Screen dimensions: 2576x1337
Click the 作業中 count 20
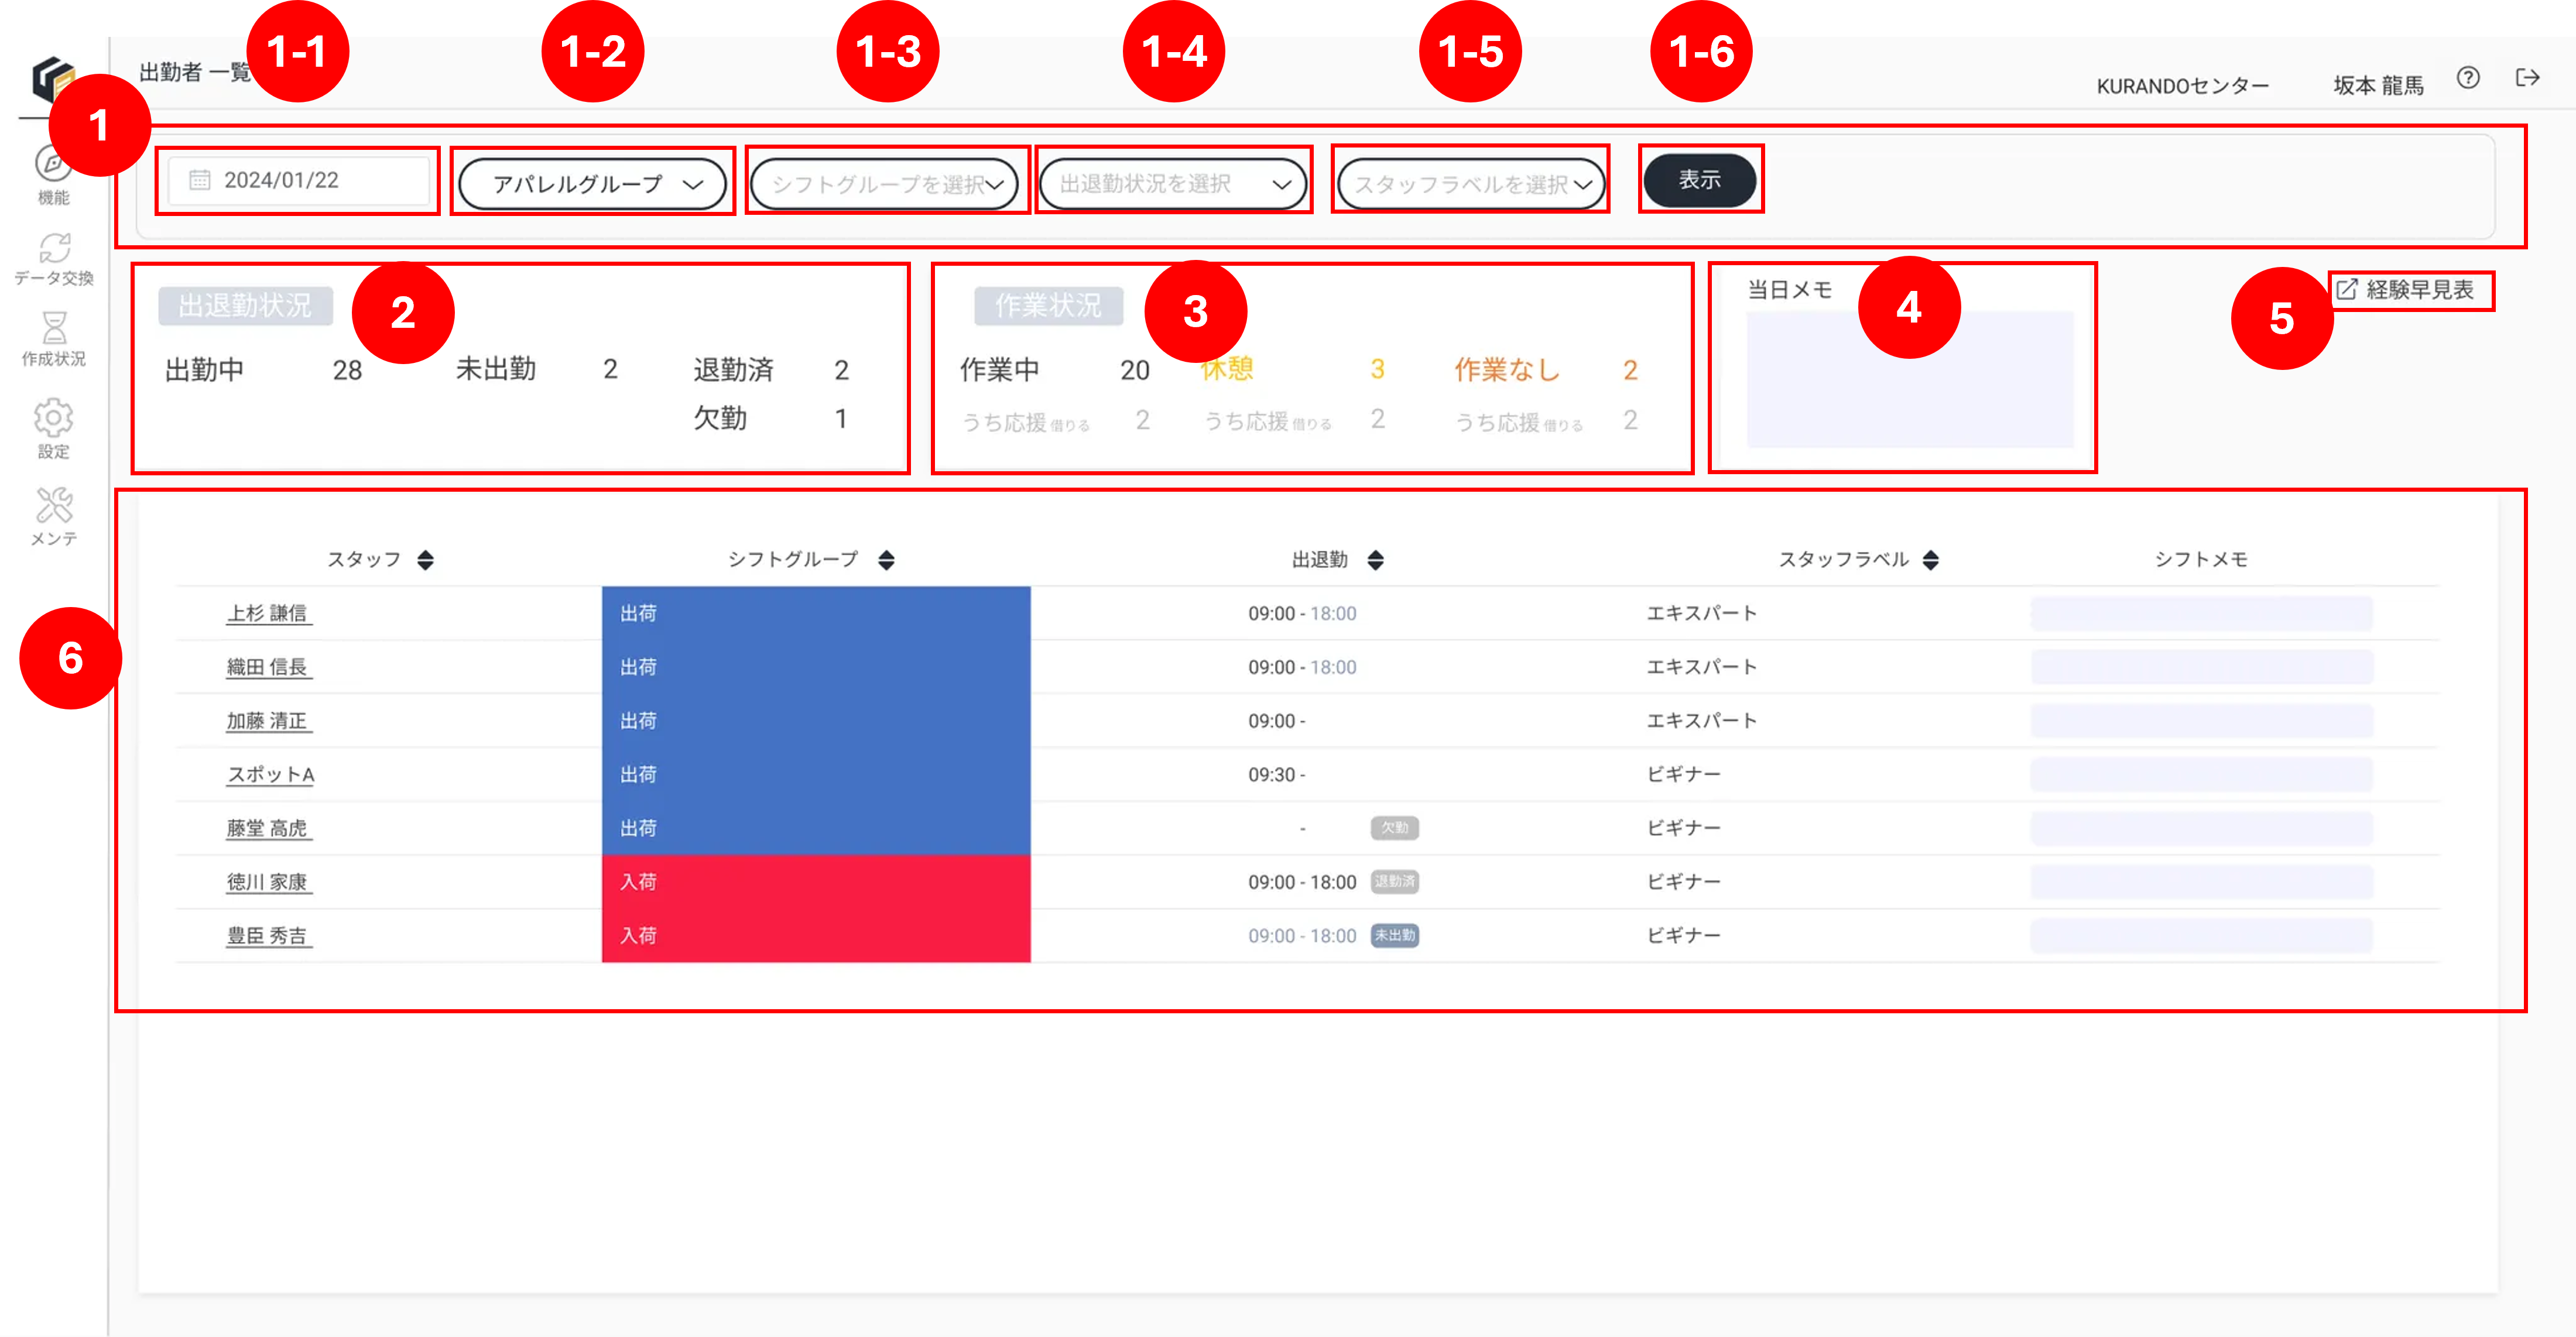coord(1134,371)
